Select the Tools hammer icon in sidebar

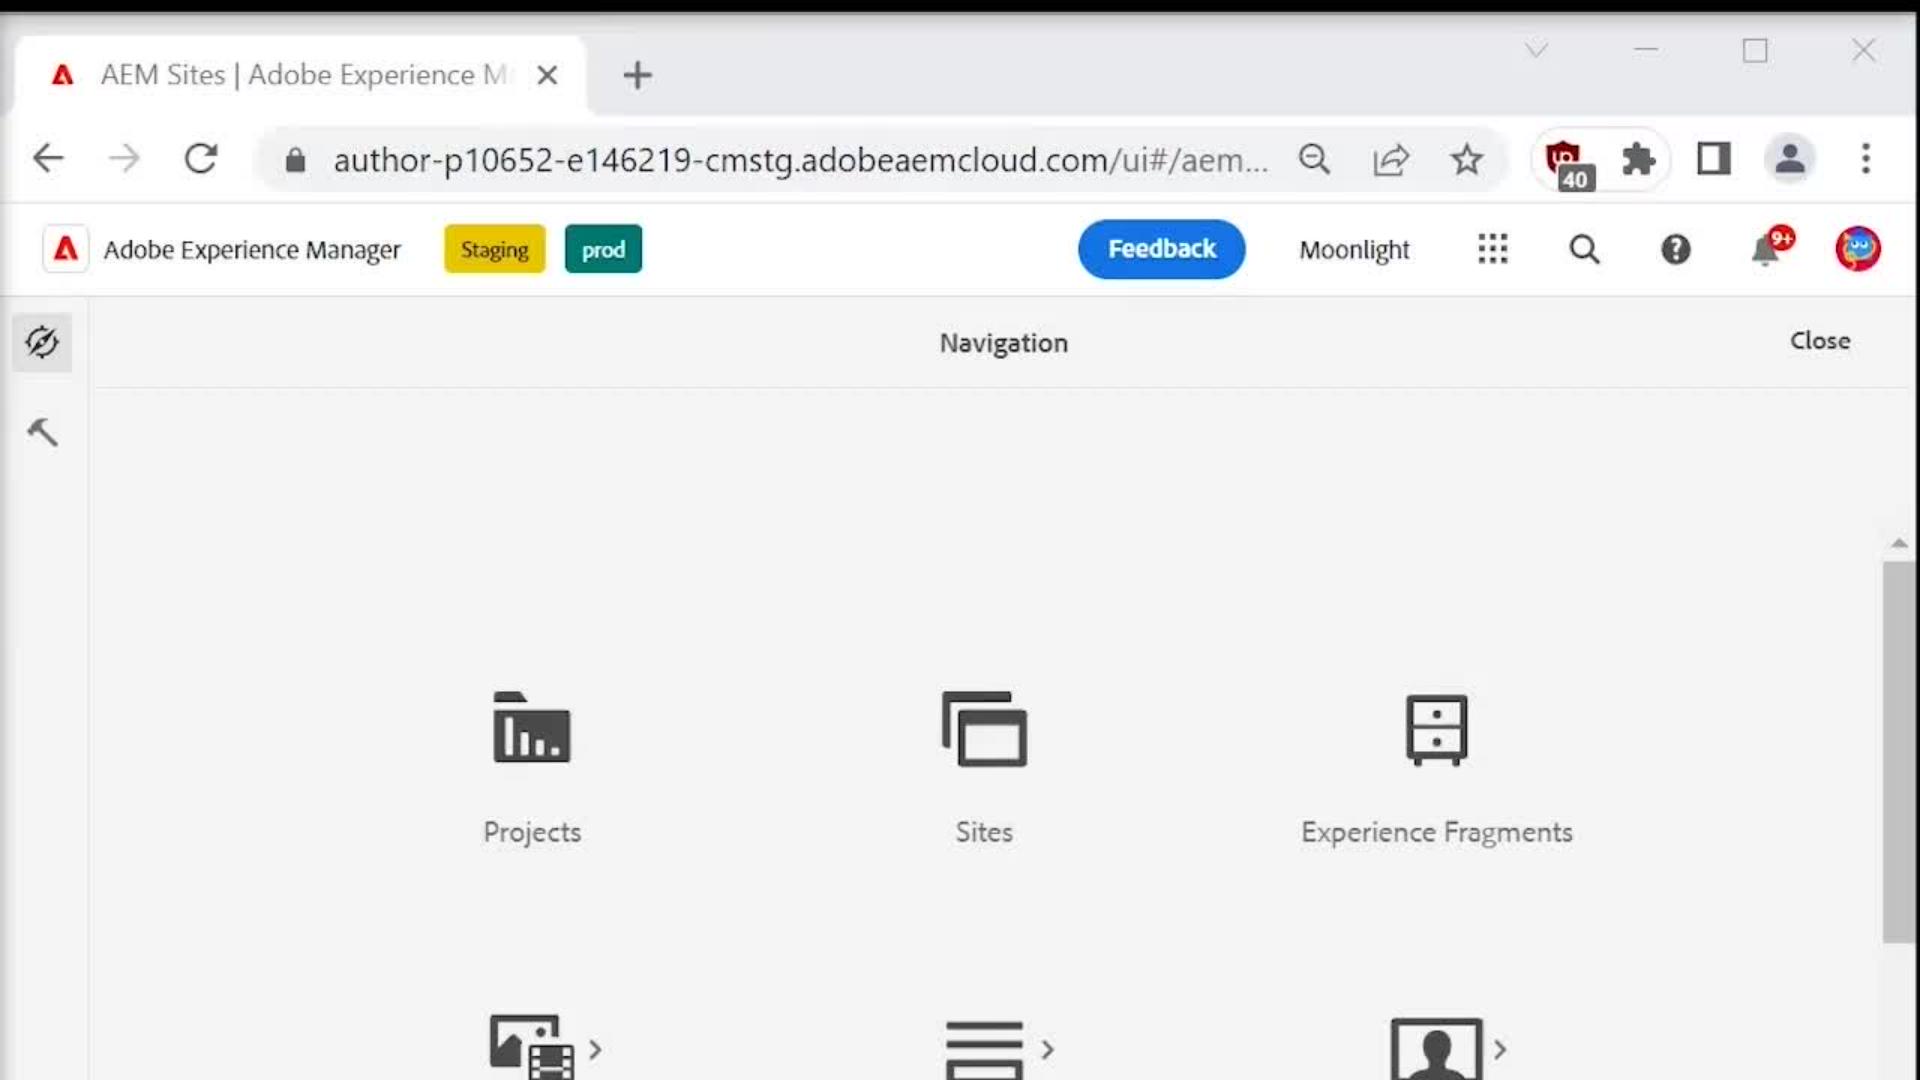[x=42, y=432]
